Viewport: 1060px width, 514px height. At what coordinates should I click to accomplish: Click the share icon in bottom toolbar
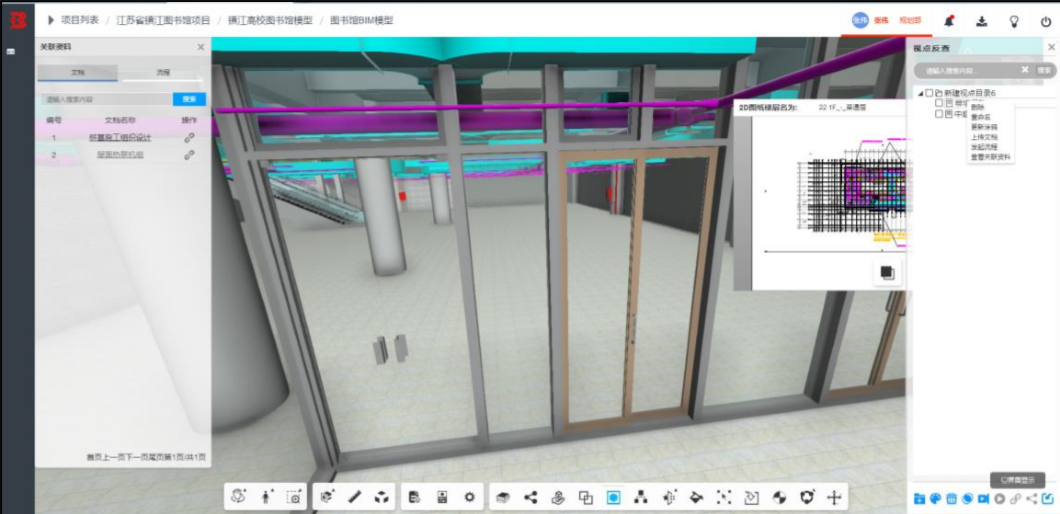(531, 497)
